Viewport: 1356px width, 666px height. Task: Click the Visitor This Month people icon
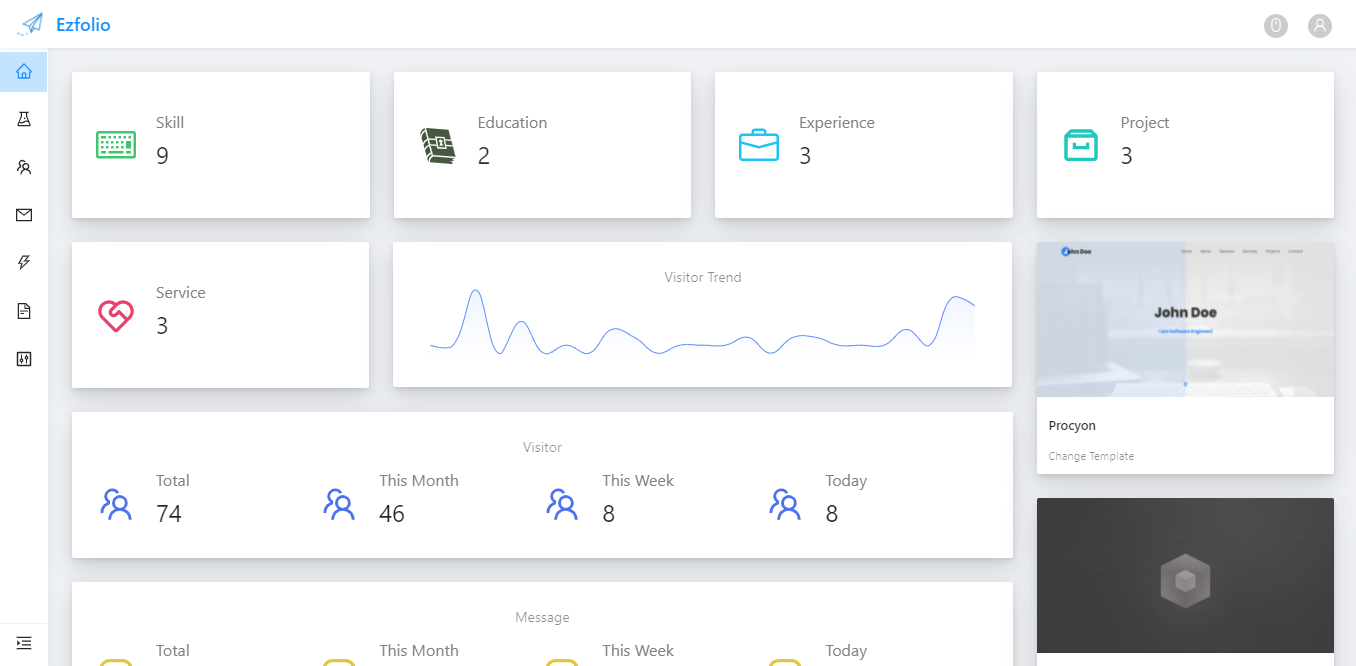click(x=339, y=503)
